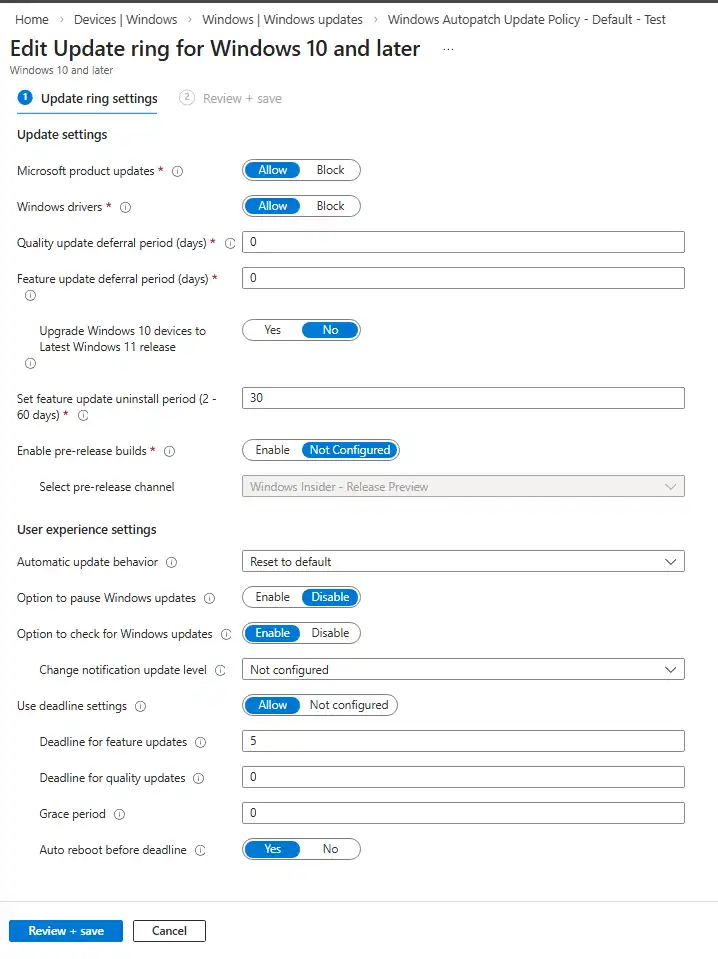Screen dimensions: 718x959
Task: Click the Review + save button
Action: click(x=65, y=930)
